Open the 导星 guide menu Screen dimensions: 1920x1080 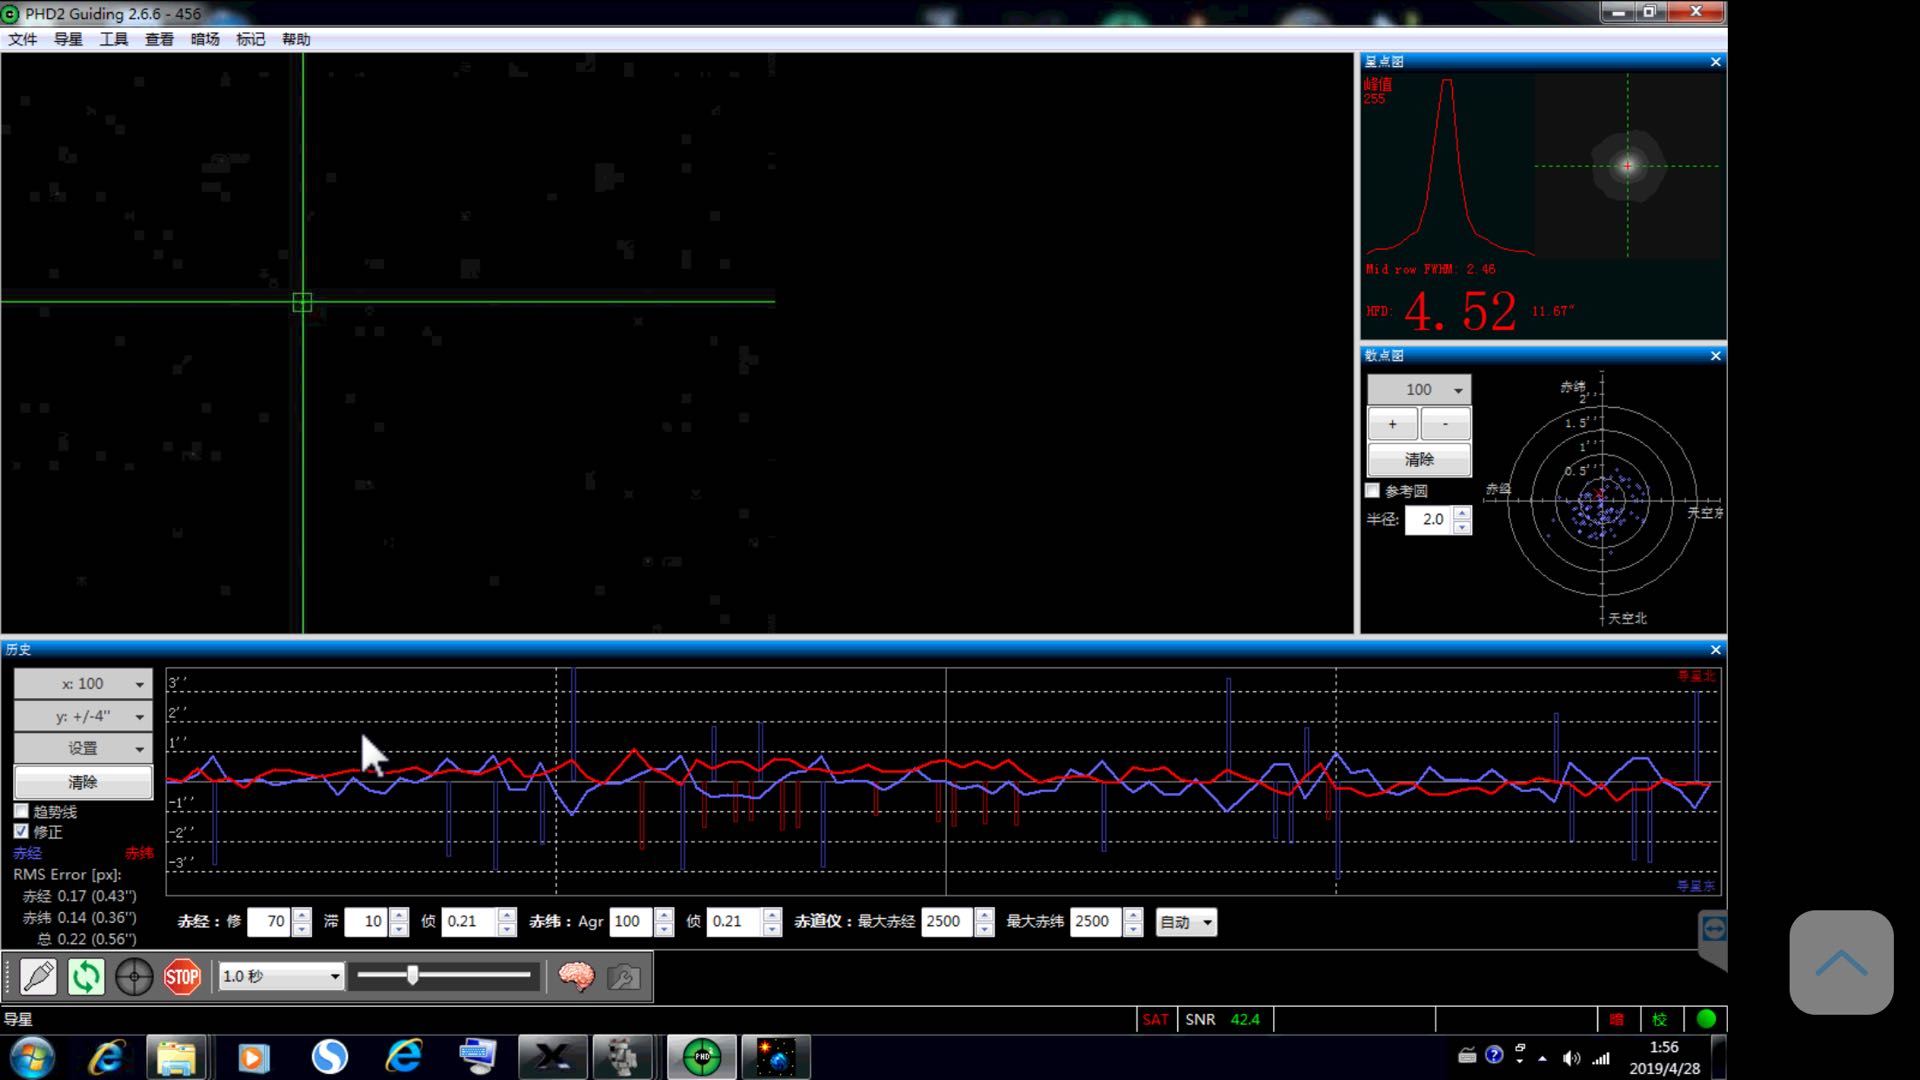68,39
